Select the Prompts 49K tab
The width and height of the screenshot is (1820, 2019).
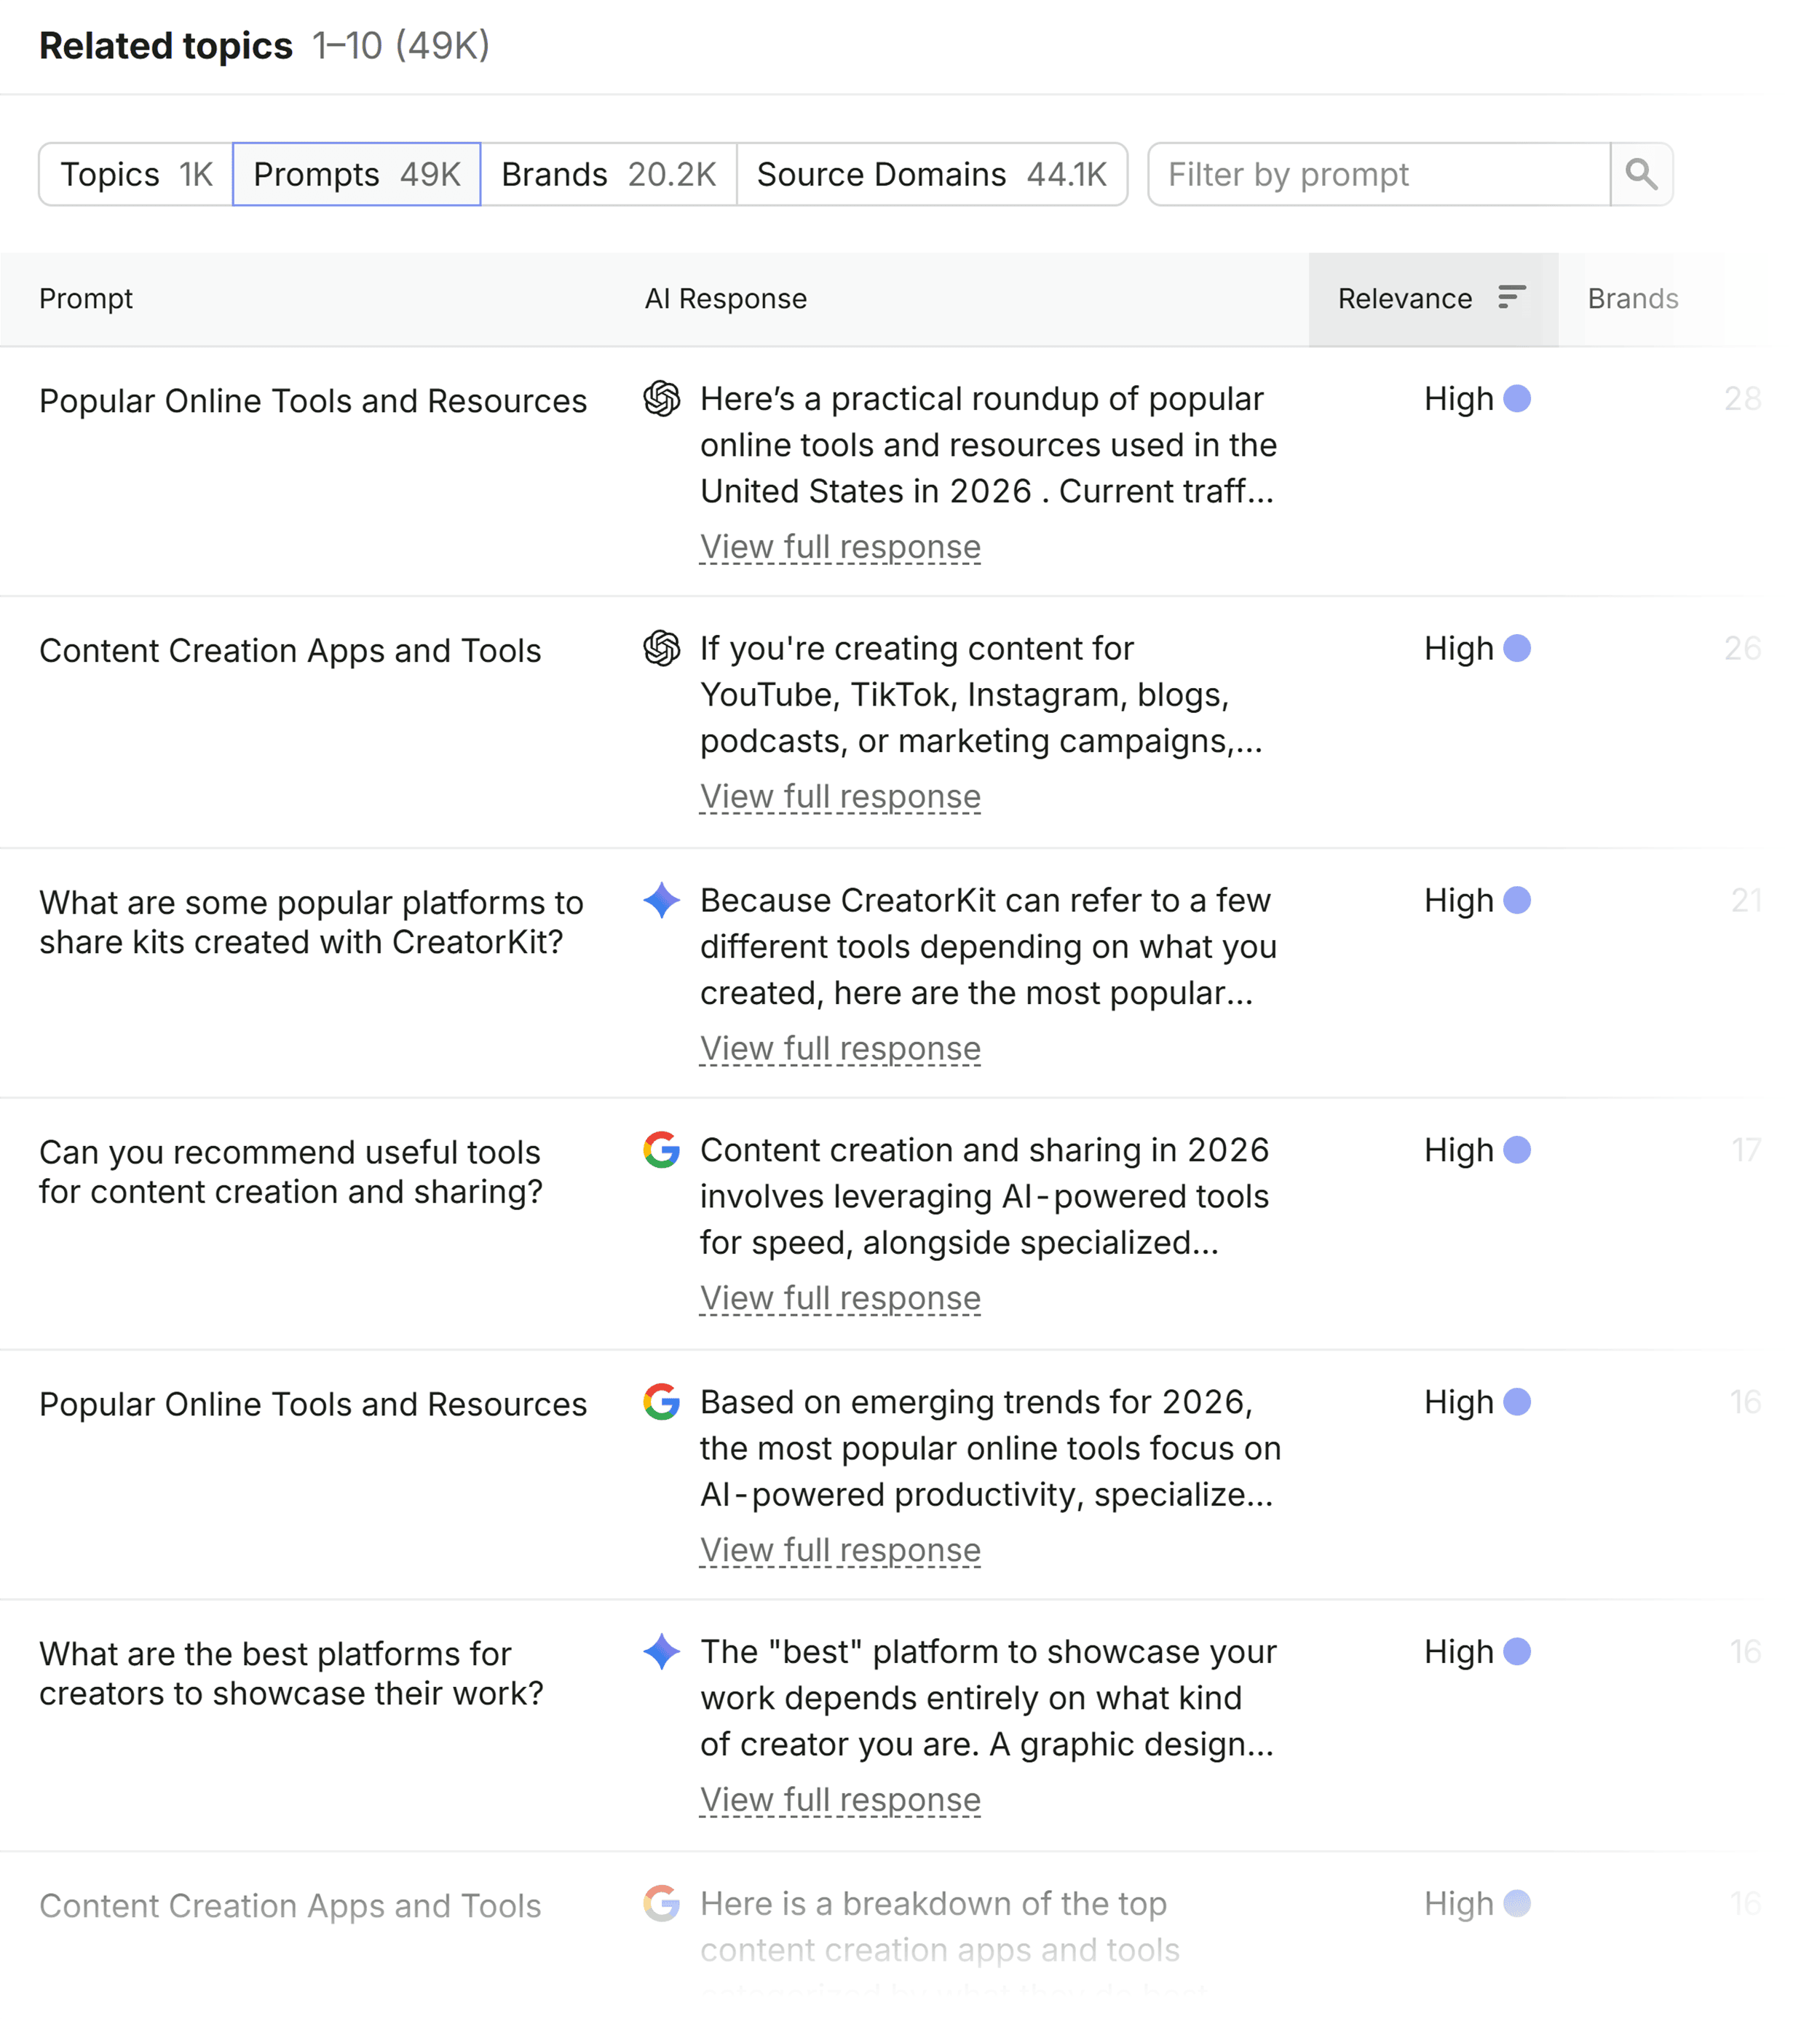click(357, 174)
